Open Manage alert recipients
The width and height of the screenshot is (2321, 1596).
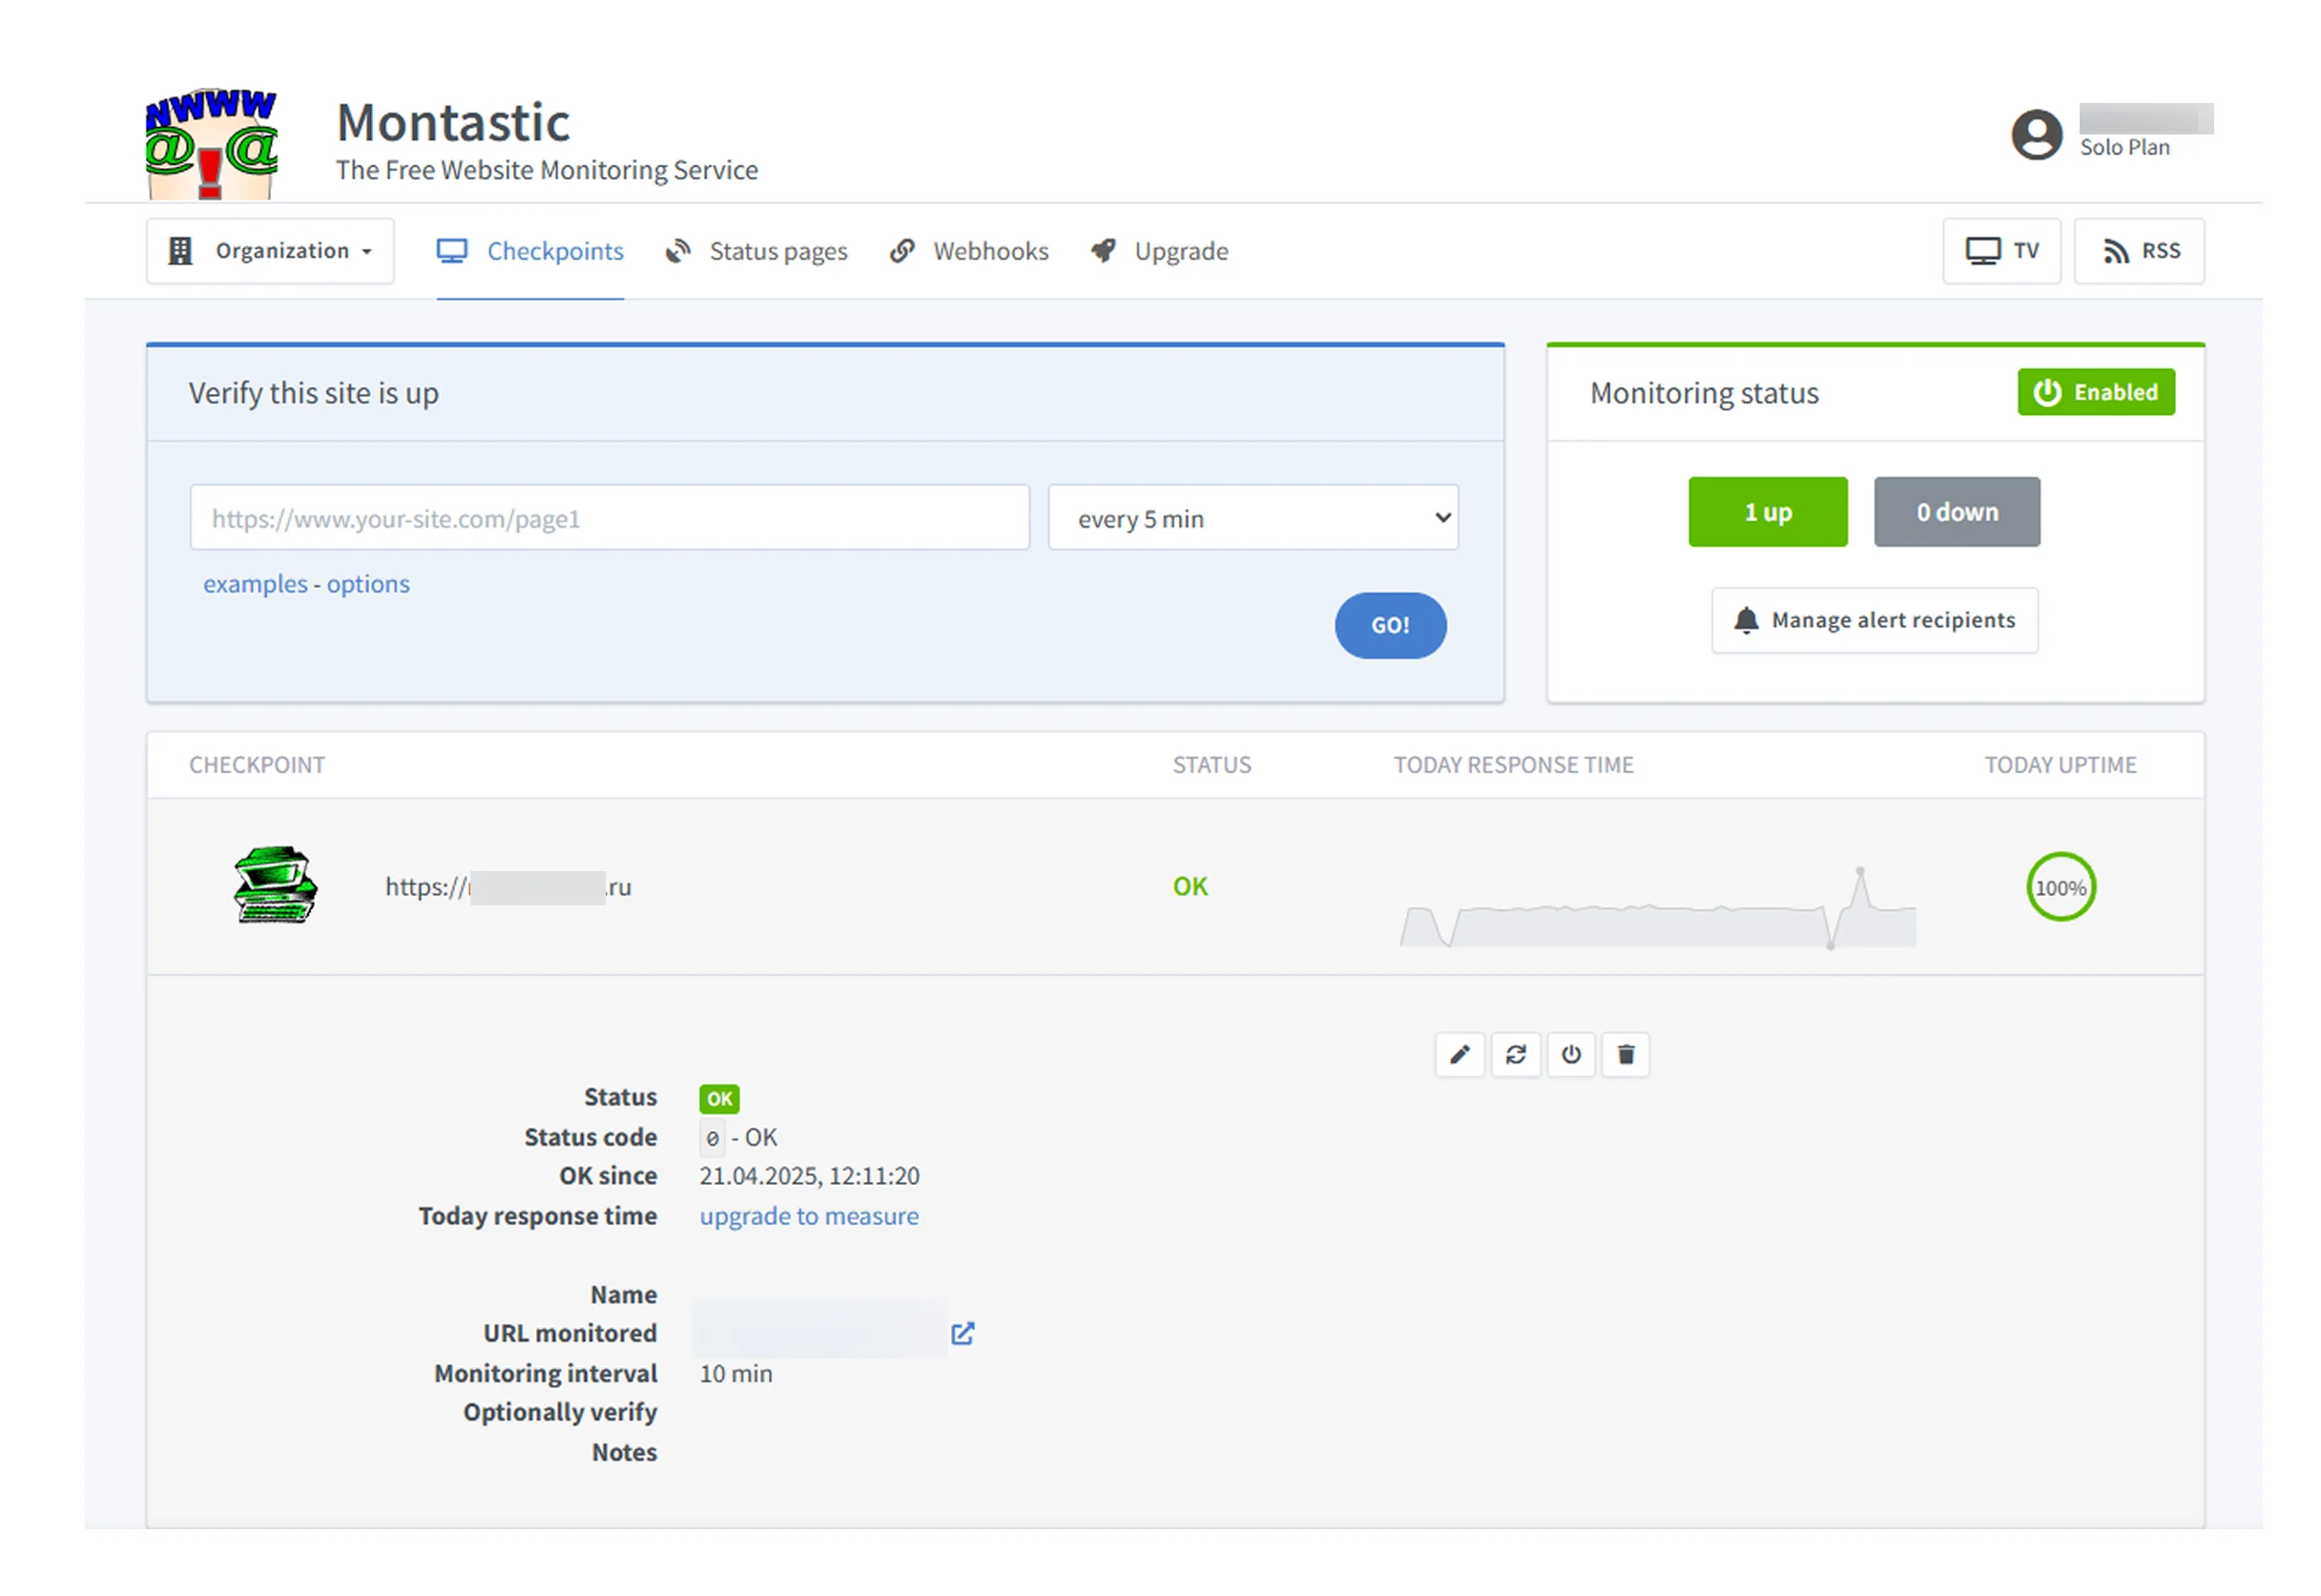click(x=1874, y=621)
